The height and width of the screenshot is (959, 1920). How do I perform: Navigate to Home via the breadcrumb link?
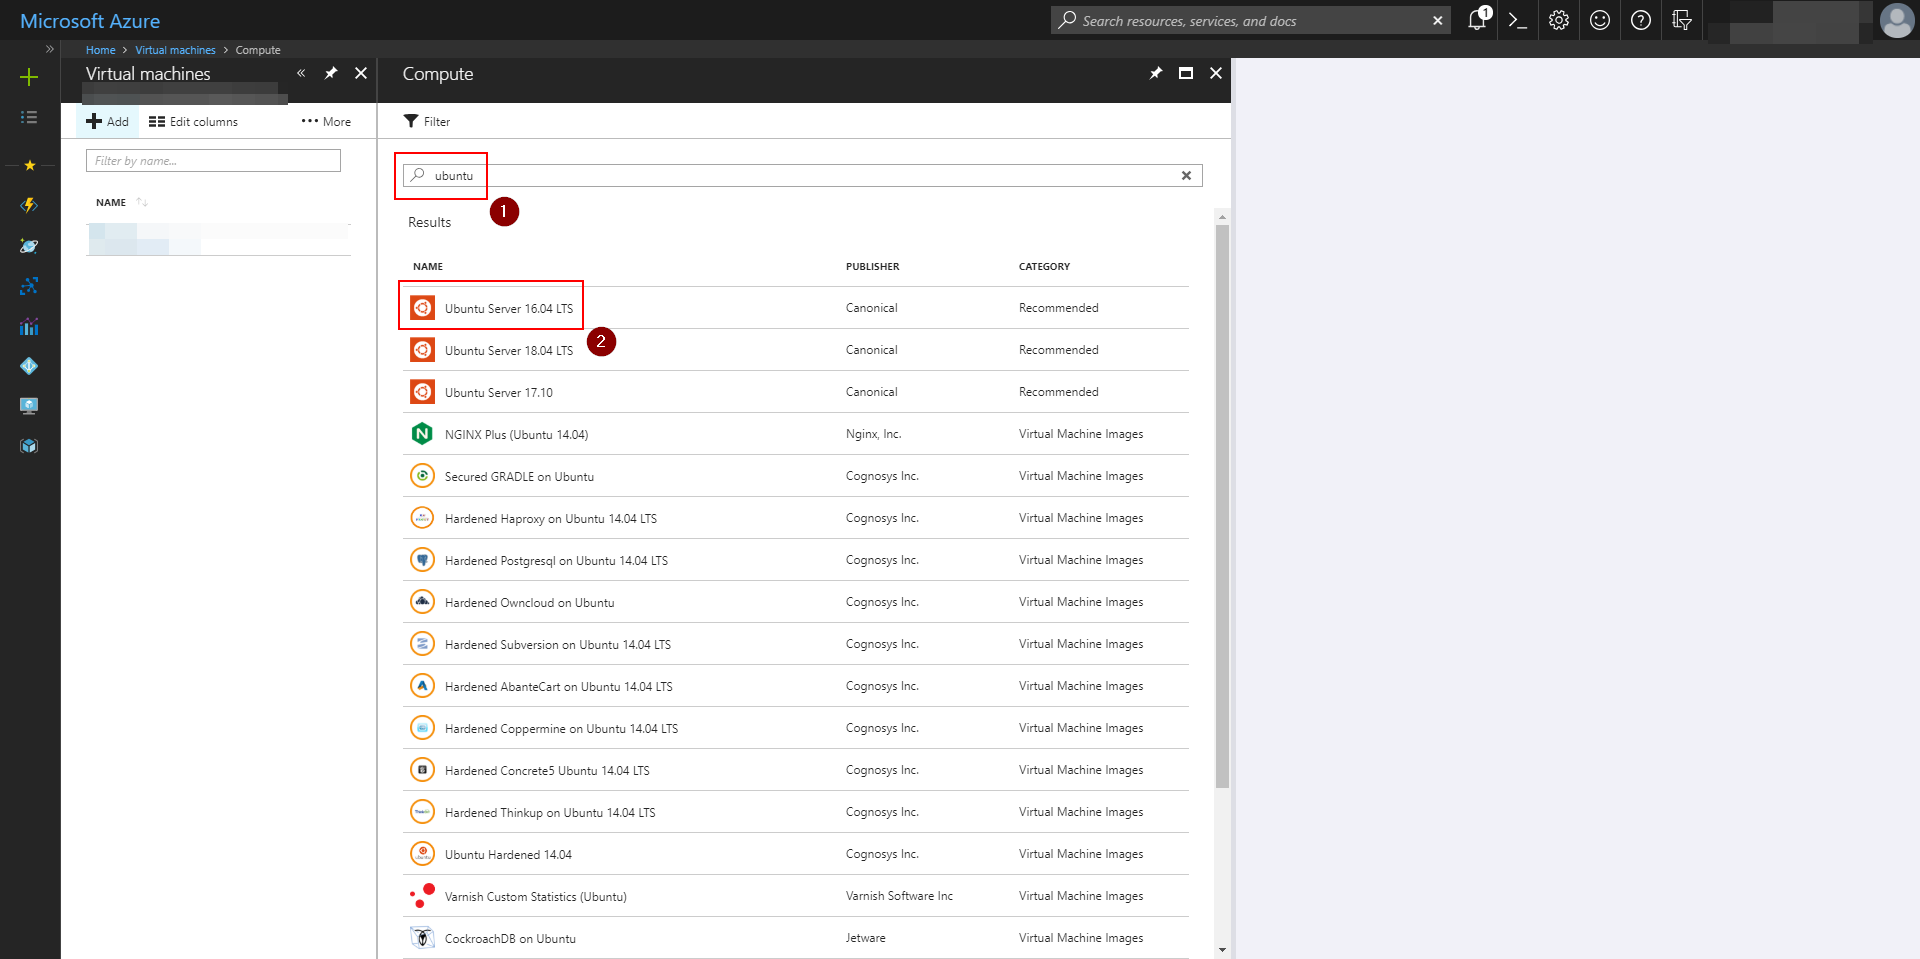100,50
